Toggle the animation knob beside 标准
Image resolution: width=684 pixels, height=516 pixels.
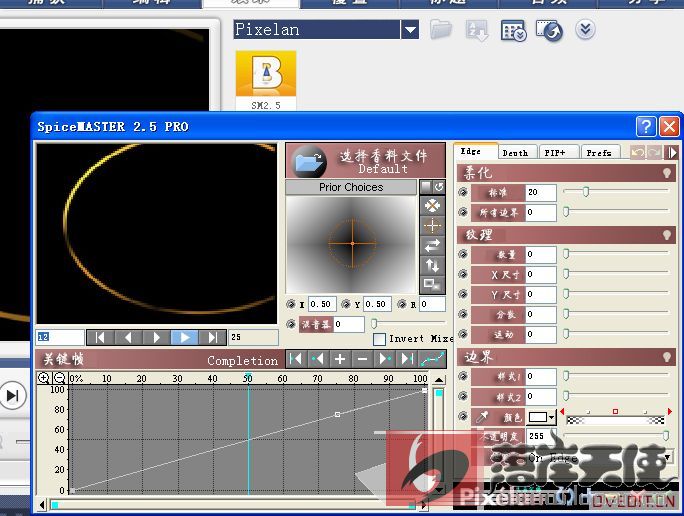click(463, 192)
